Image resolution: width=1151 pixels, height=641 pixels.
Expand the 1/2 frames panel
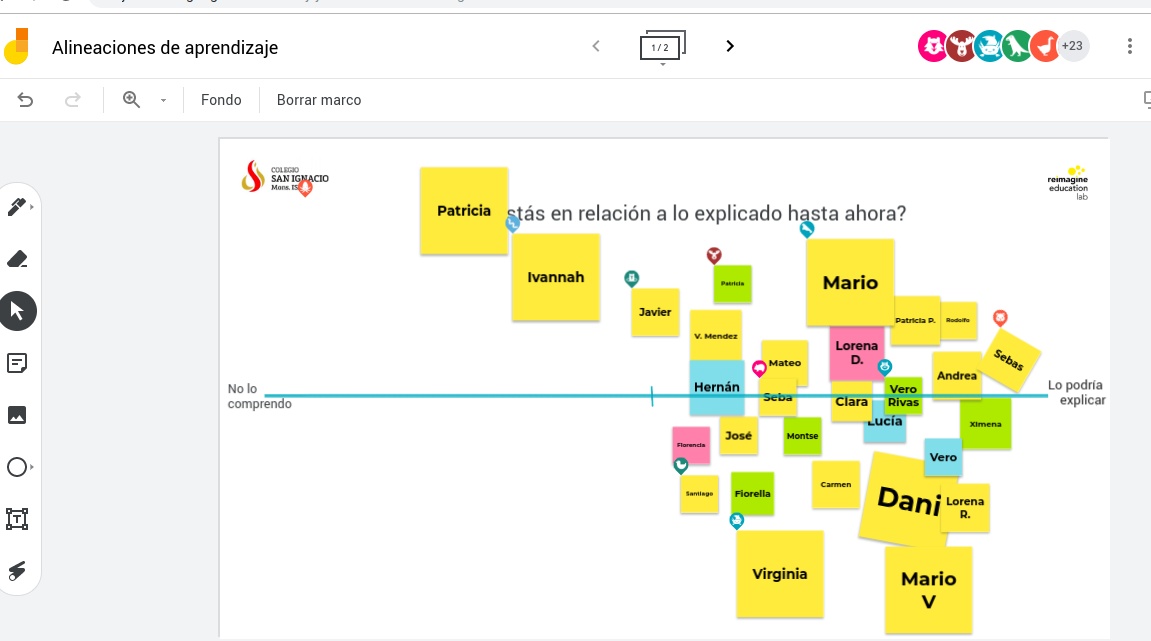tap(662, 47)
